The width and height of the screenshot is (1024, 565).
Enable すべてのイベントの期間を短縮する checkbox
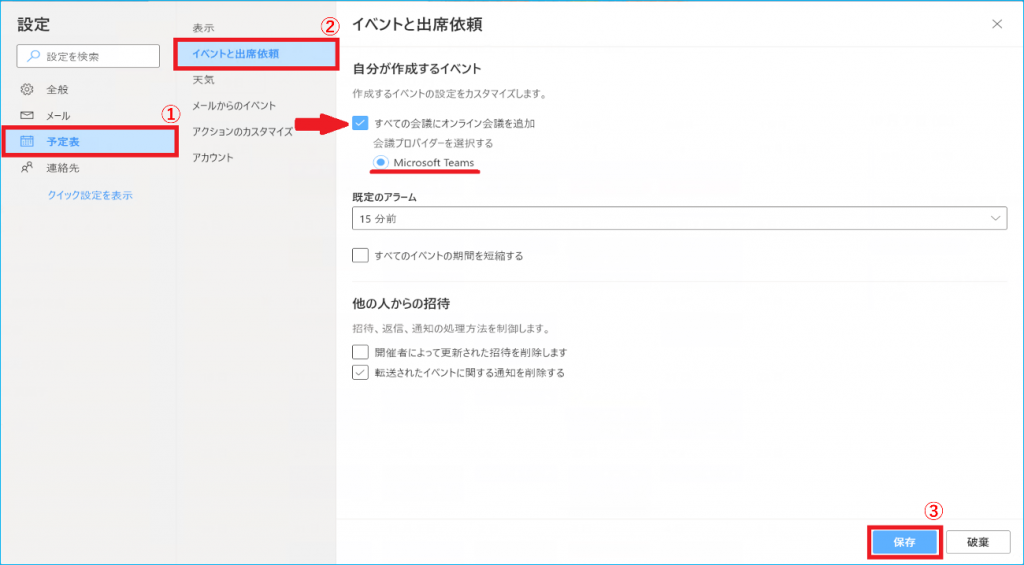click(361, 255)
